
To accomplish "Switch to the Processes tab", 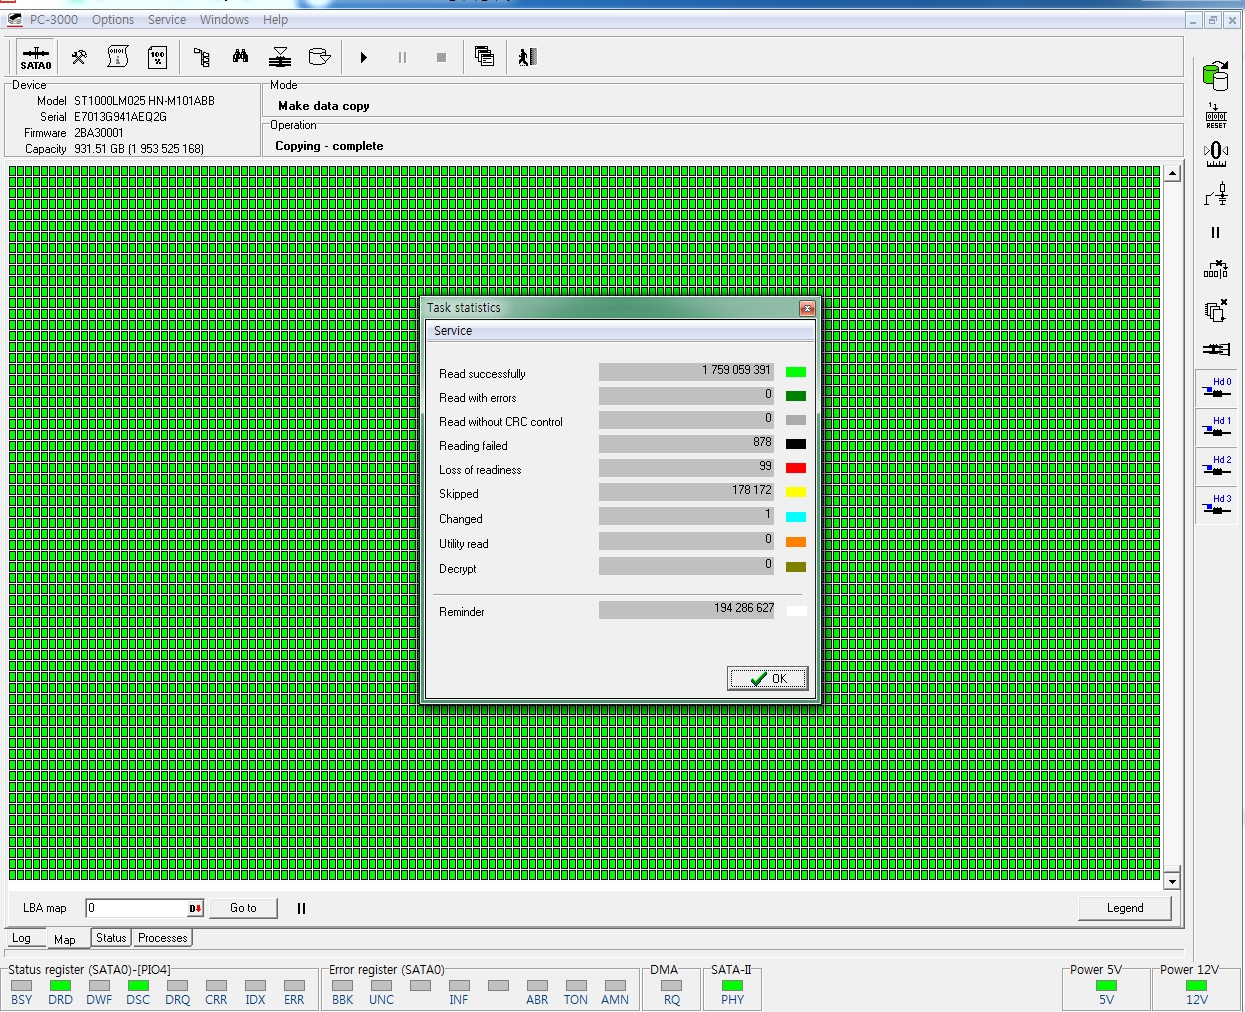I will click(x=162, y=938).
